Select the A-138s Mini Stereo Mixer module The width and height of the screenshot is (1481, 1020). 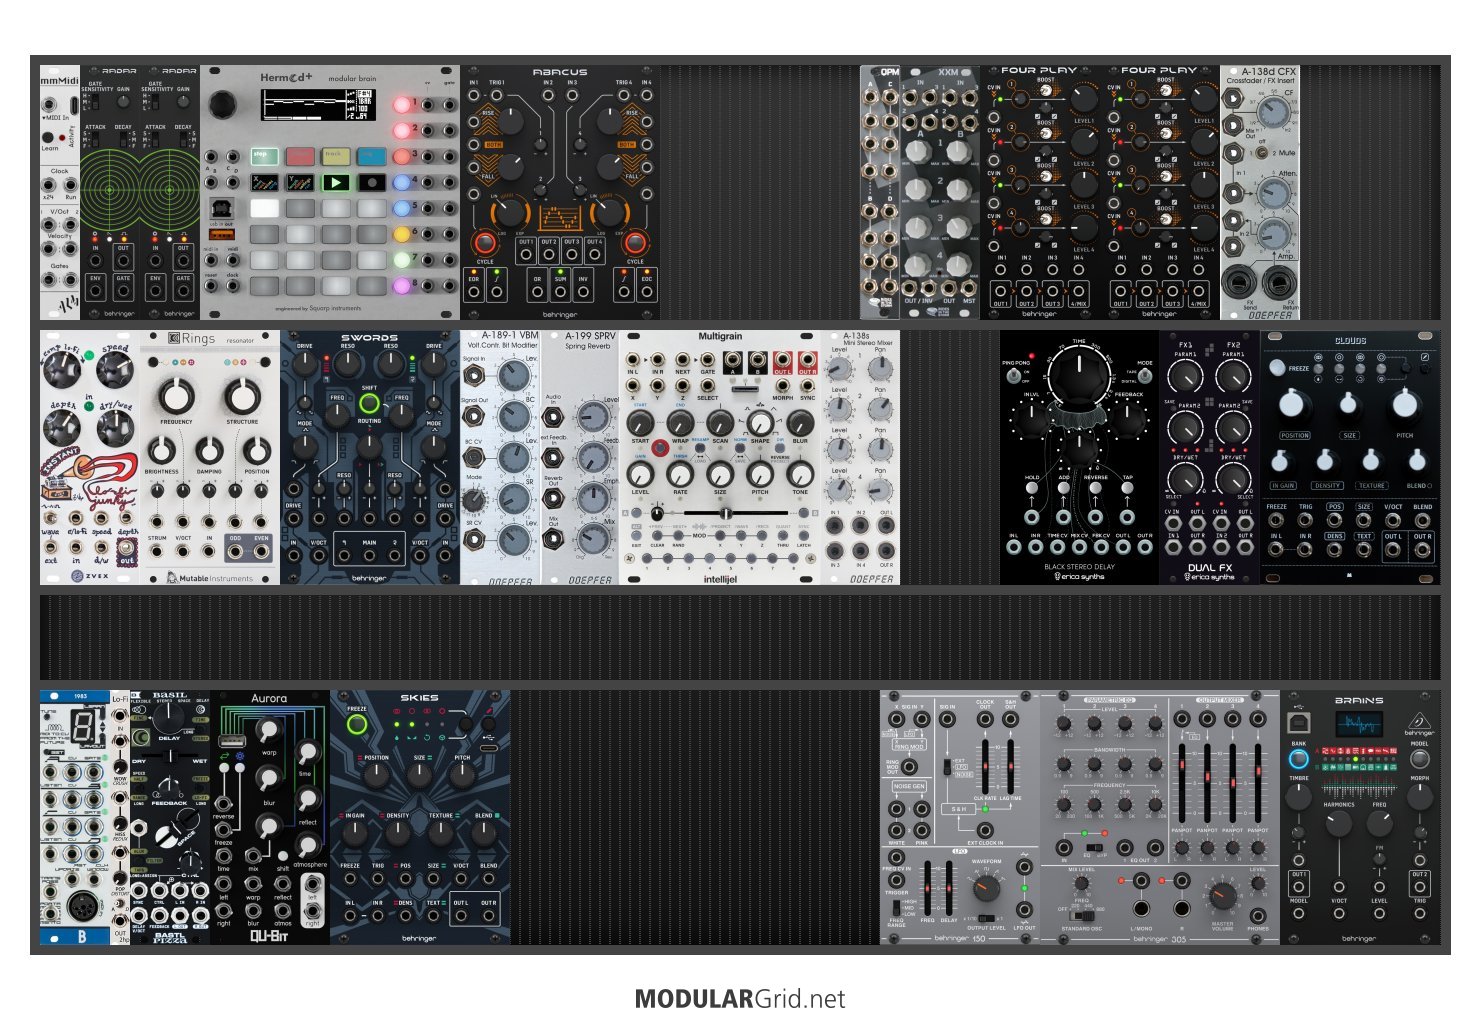(x=860, y=458)
